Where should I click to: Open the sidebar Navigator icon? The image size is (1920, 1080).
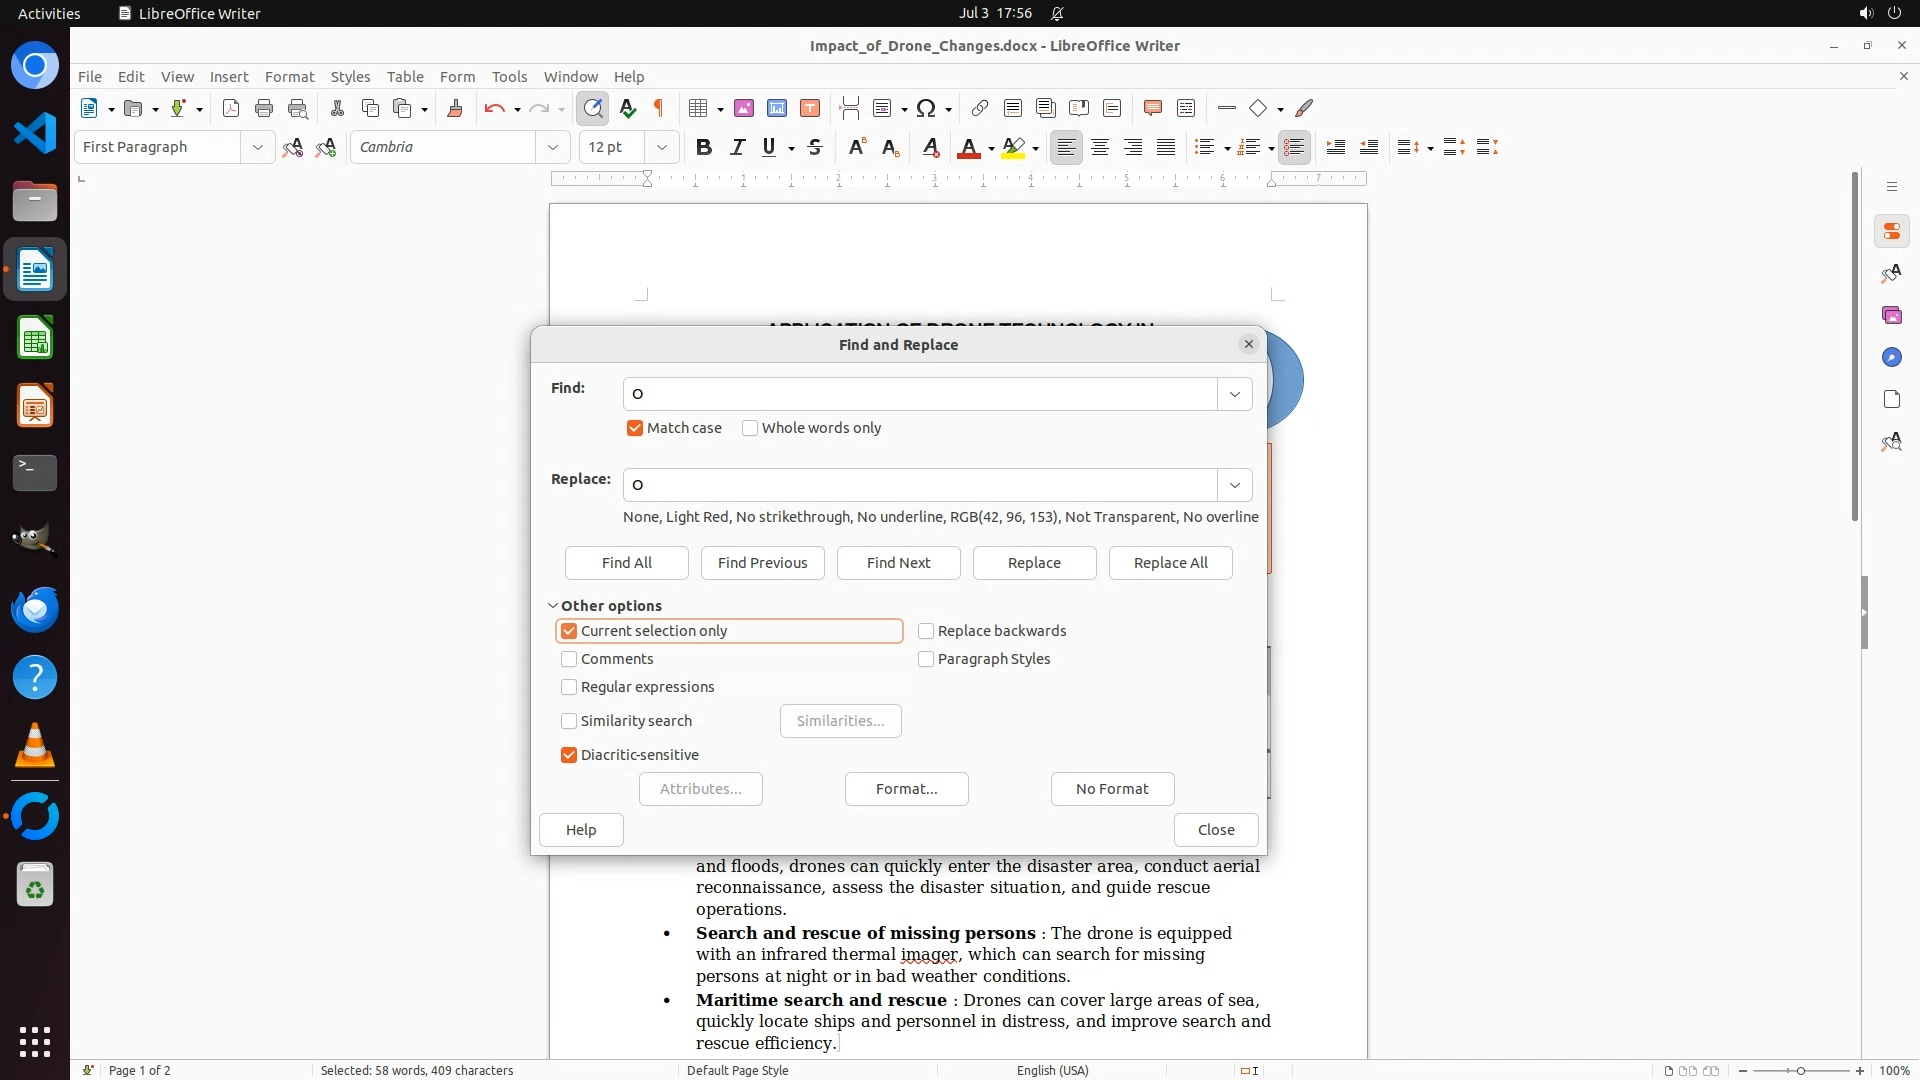coord(1891,357)
